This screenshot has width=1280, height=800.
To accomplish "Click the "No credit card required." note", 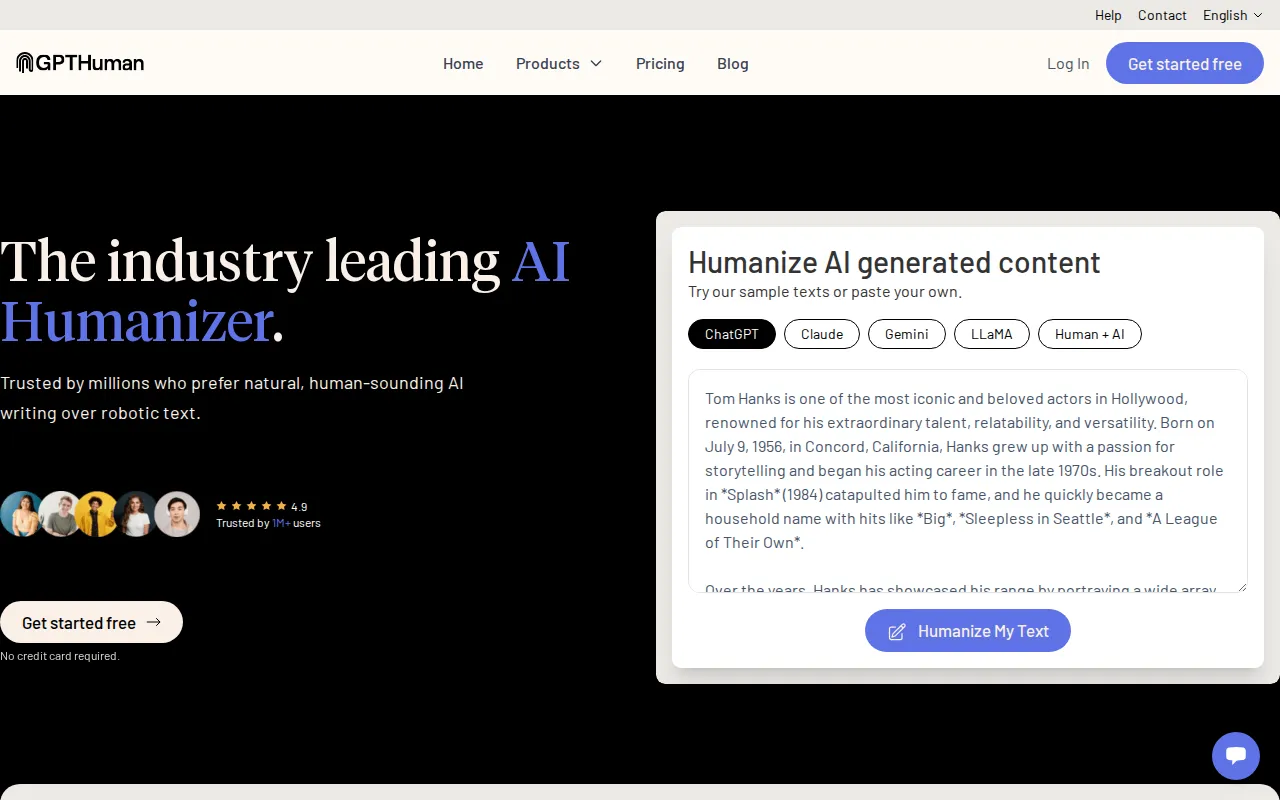I will 60,656.
